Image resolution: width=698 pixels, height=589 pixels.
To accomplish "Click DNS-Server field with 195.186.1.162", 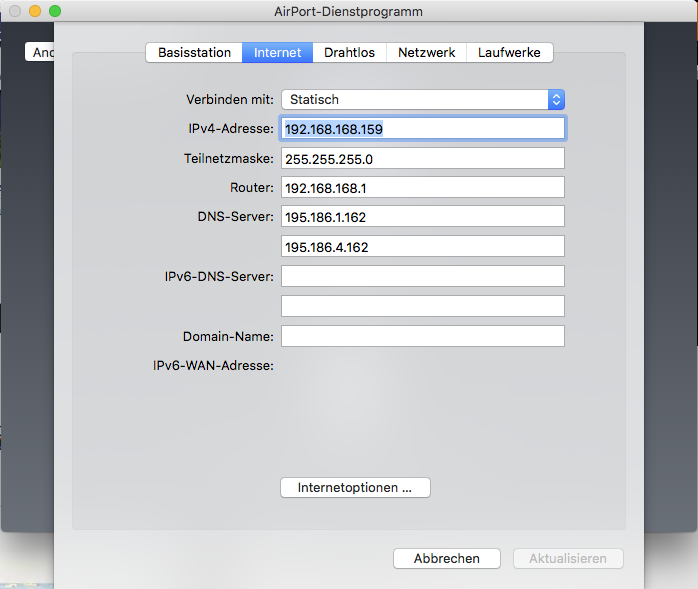I will pos(423,216).
